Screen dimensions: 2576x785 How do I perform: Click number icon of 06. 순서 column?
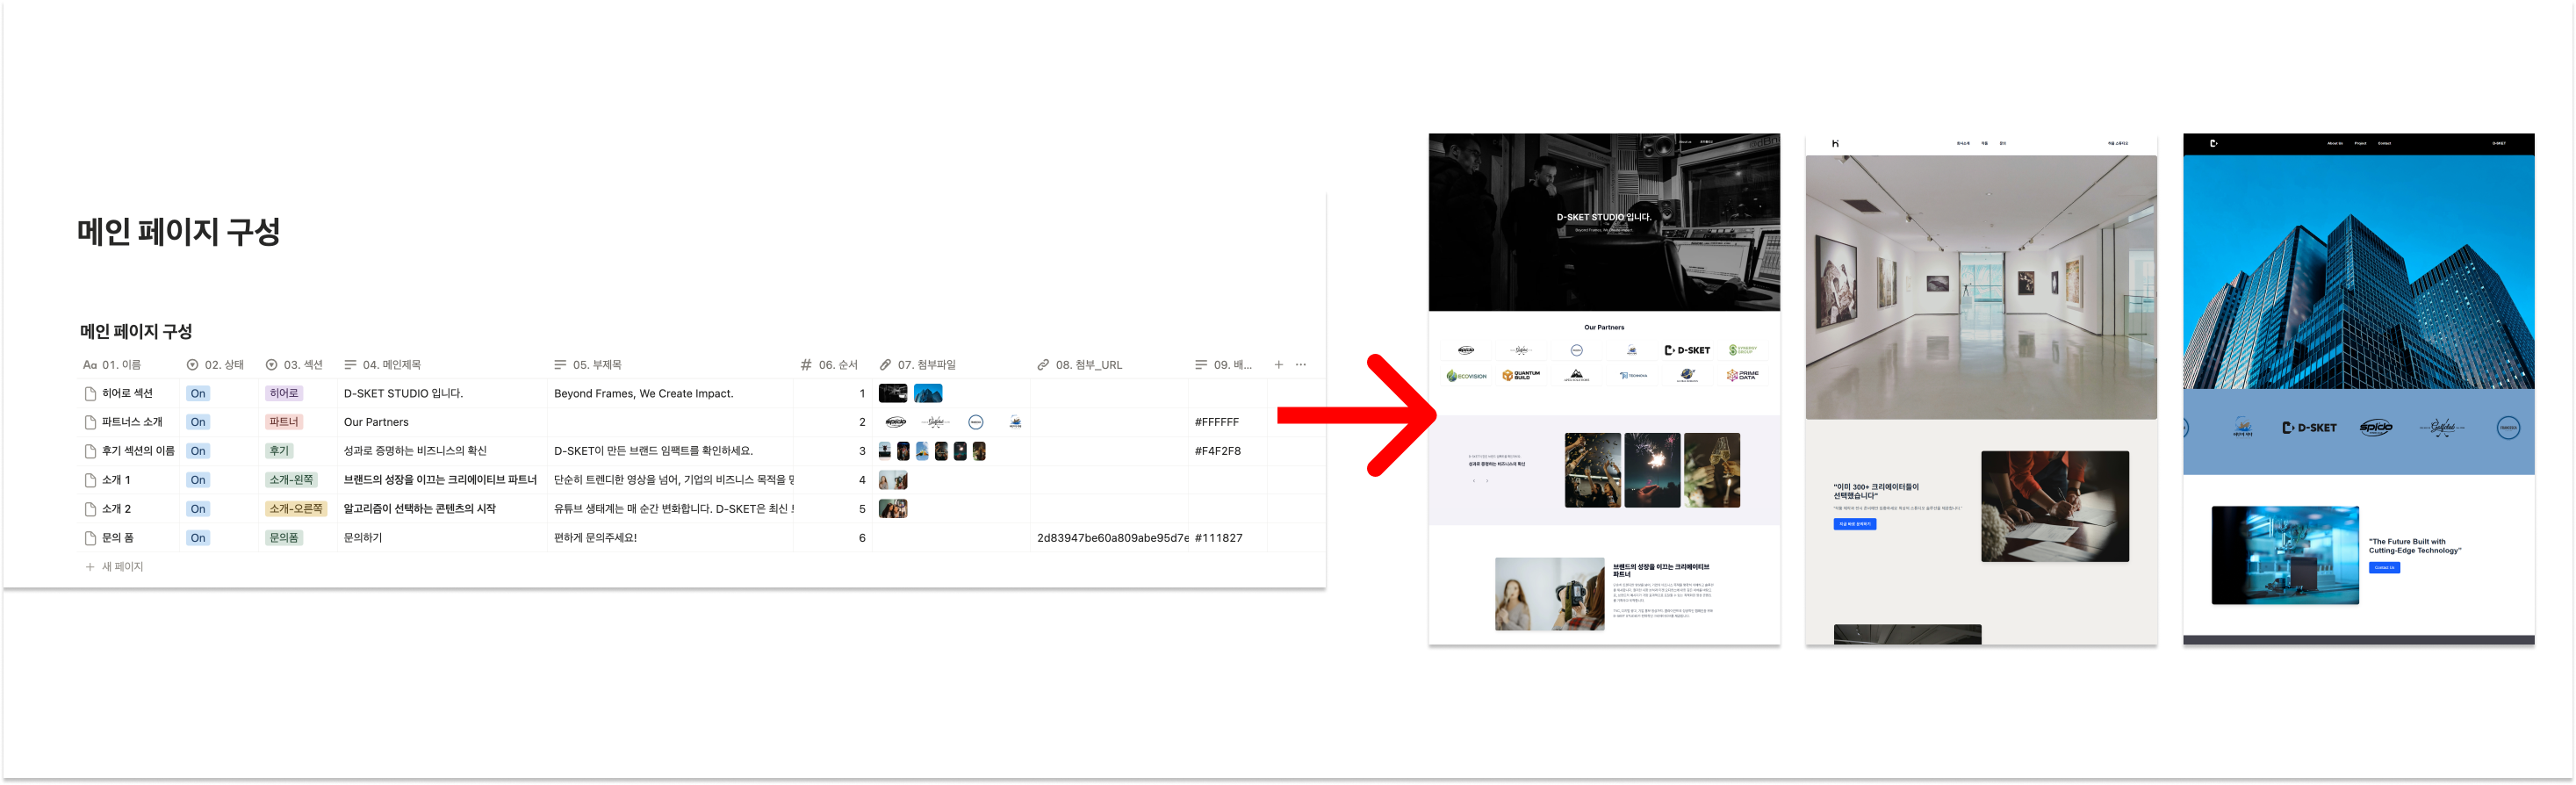(x=806, y=365)
